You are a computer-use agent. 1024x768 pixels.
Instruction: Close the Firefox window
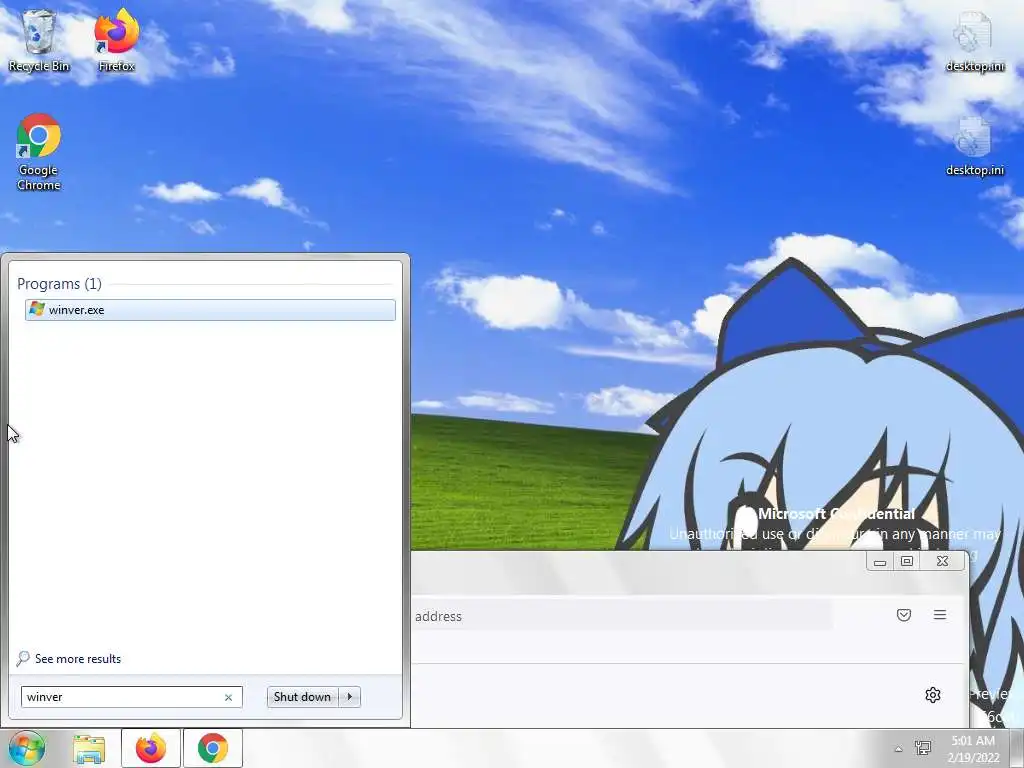point(942,562)
